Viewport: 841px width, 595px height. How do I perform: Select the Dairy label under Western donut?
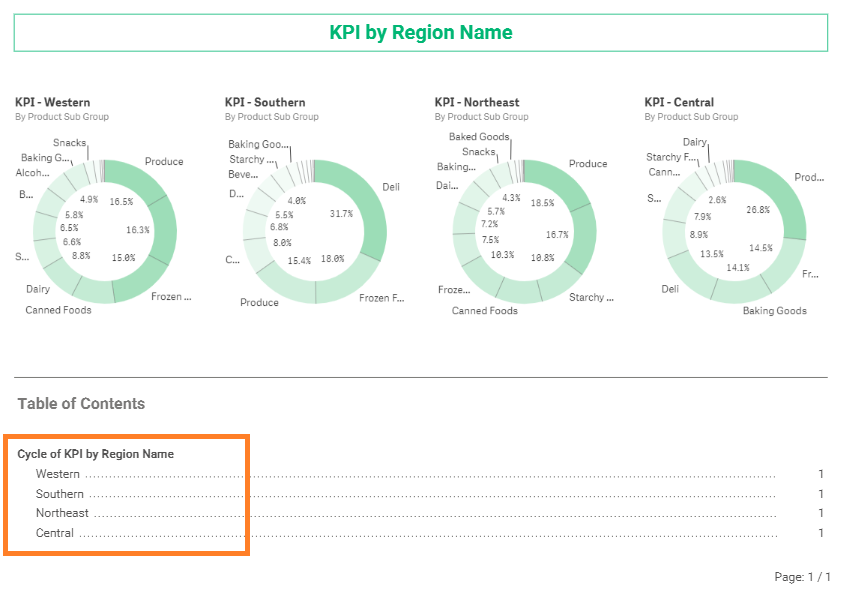tap(38, 289)
